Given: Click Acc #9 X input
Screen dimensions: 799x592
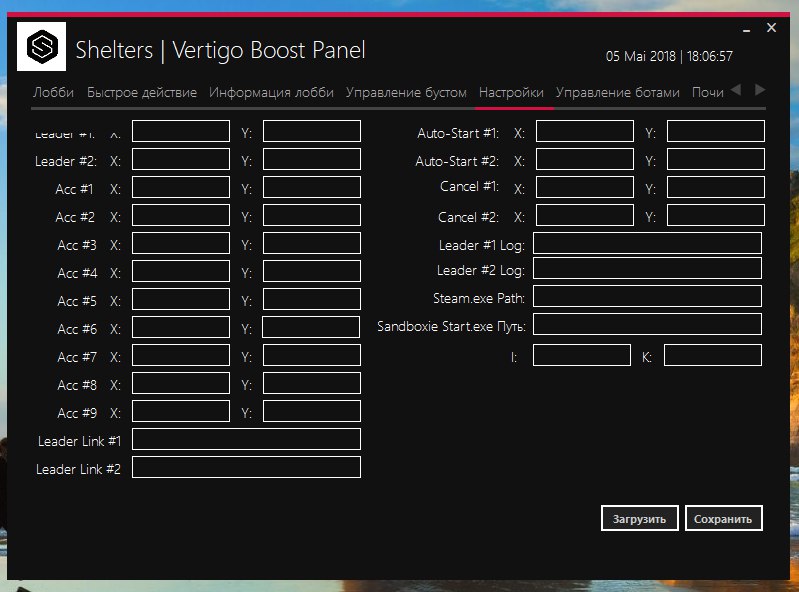Looking at the screenshot, I should (x=181, y=412).
